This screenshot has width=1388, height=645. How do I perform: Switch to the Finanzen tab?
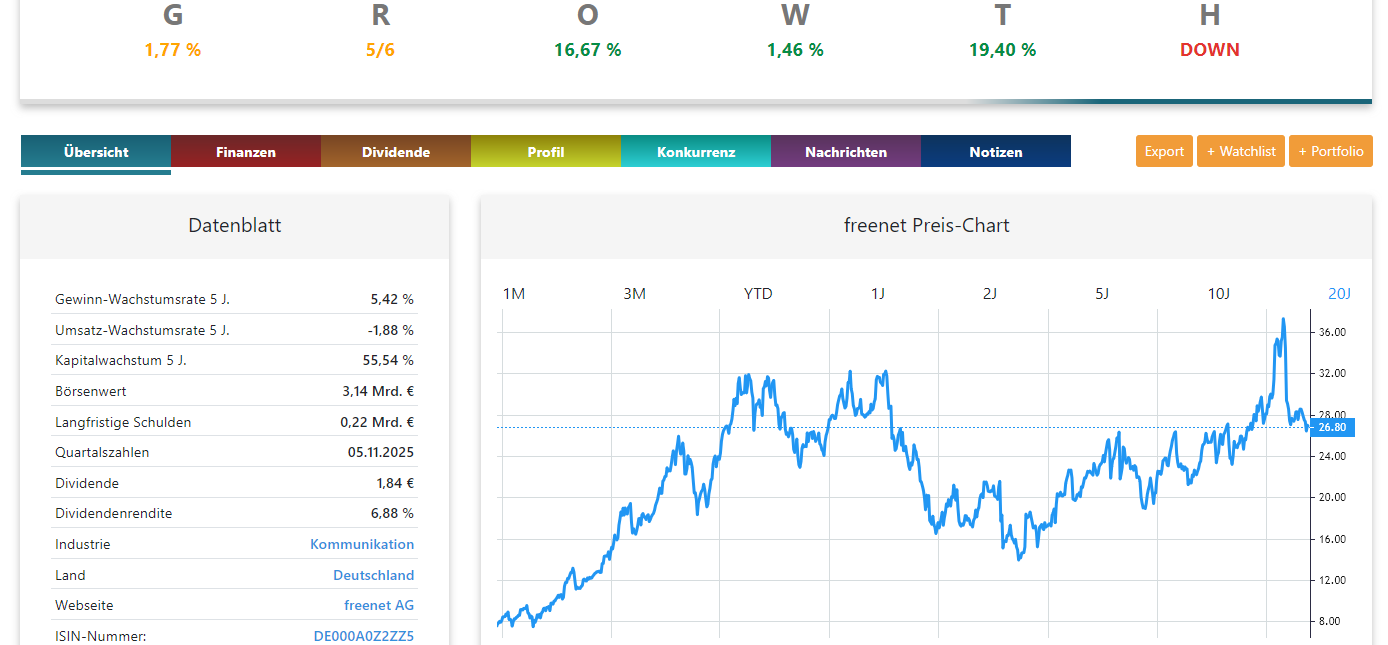click(x=246, y=151)
